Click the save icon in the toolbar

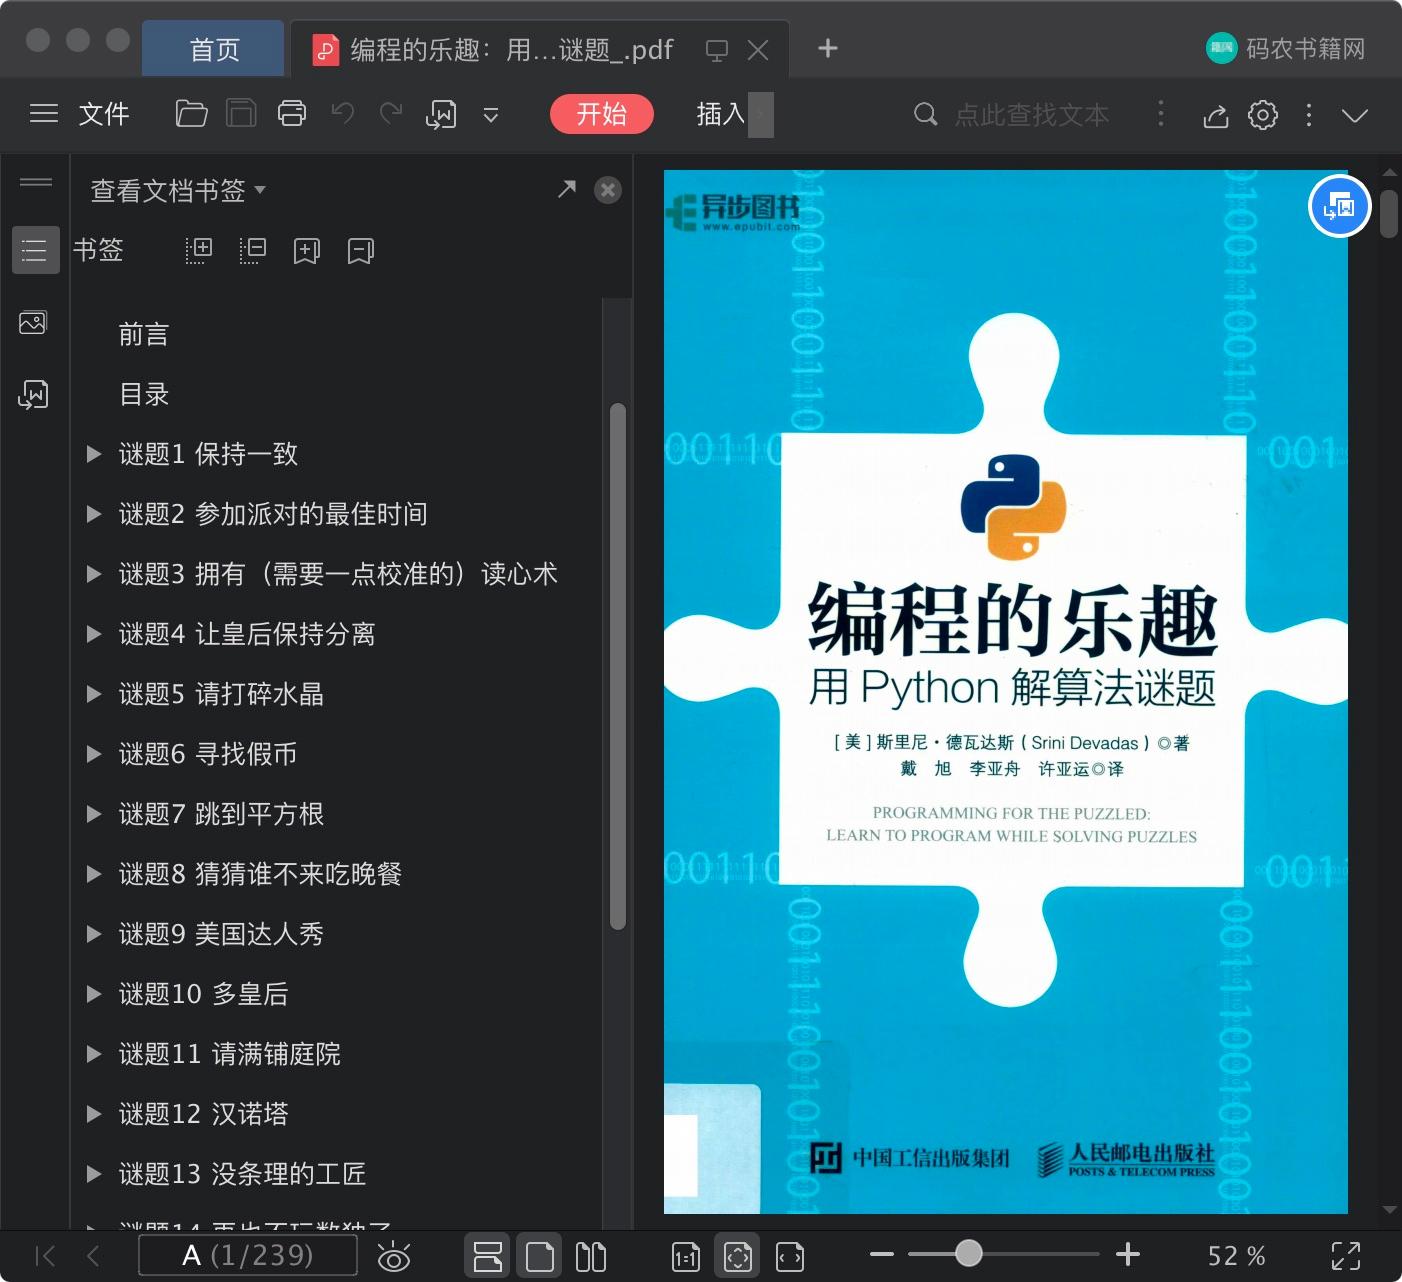241,114
